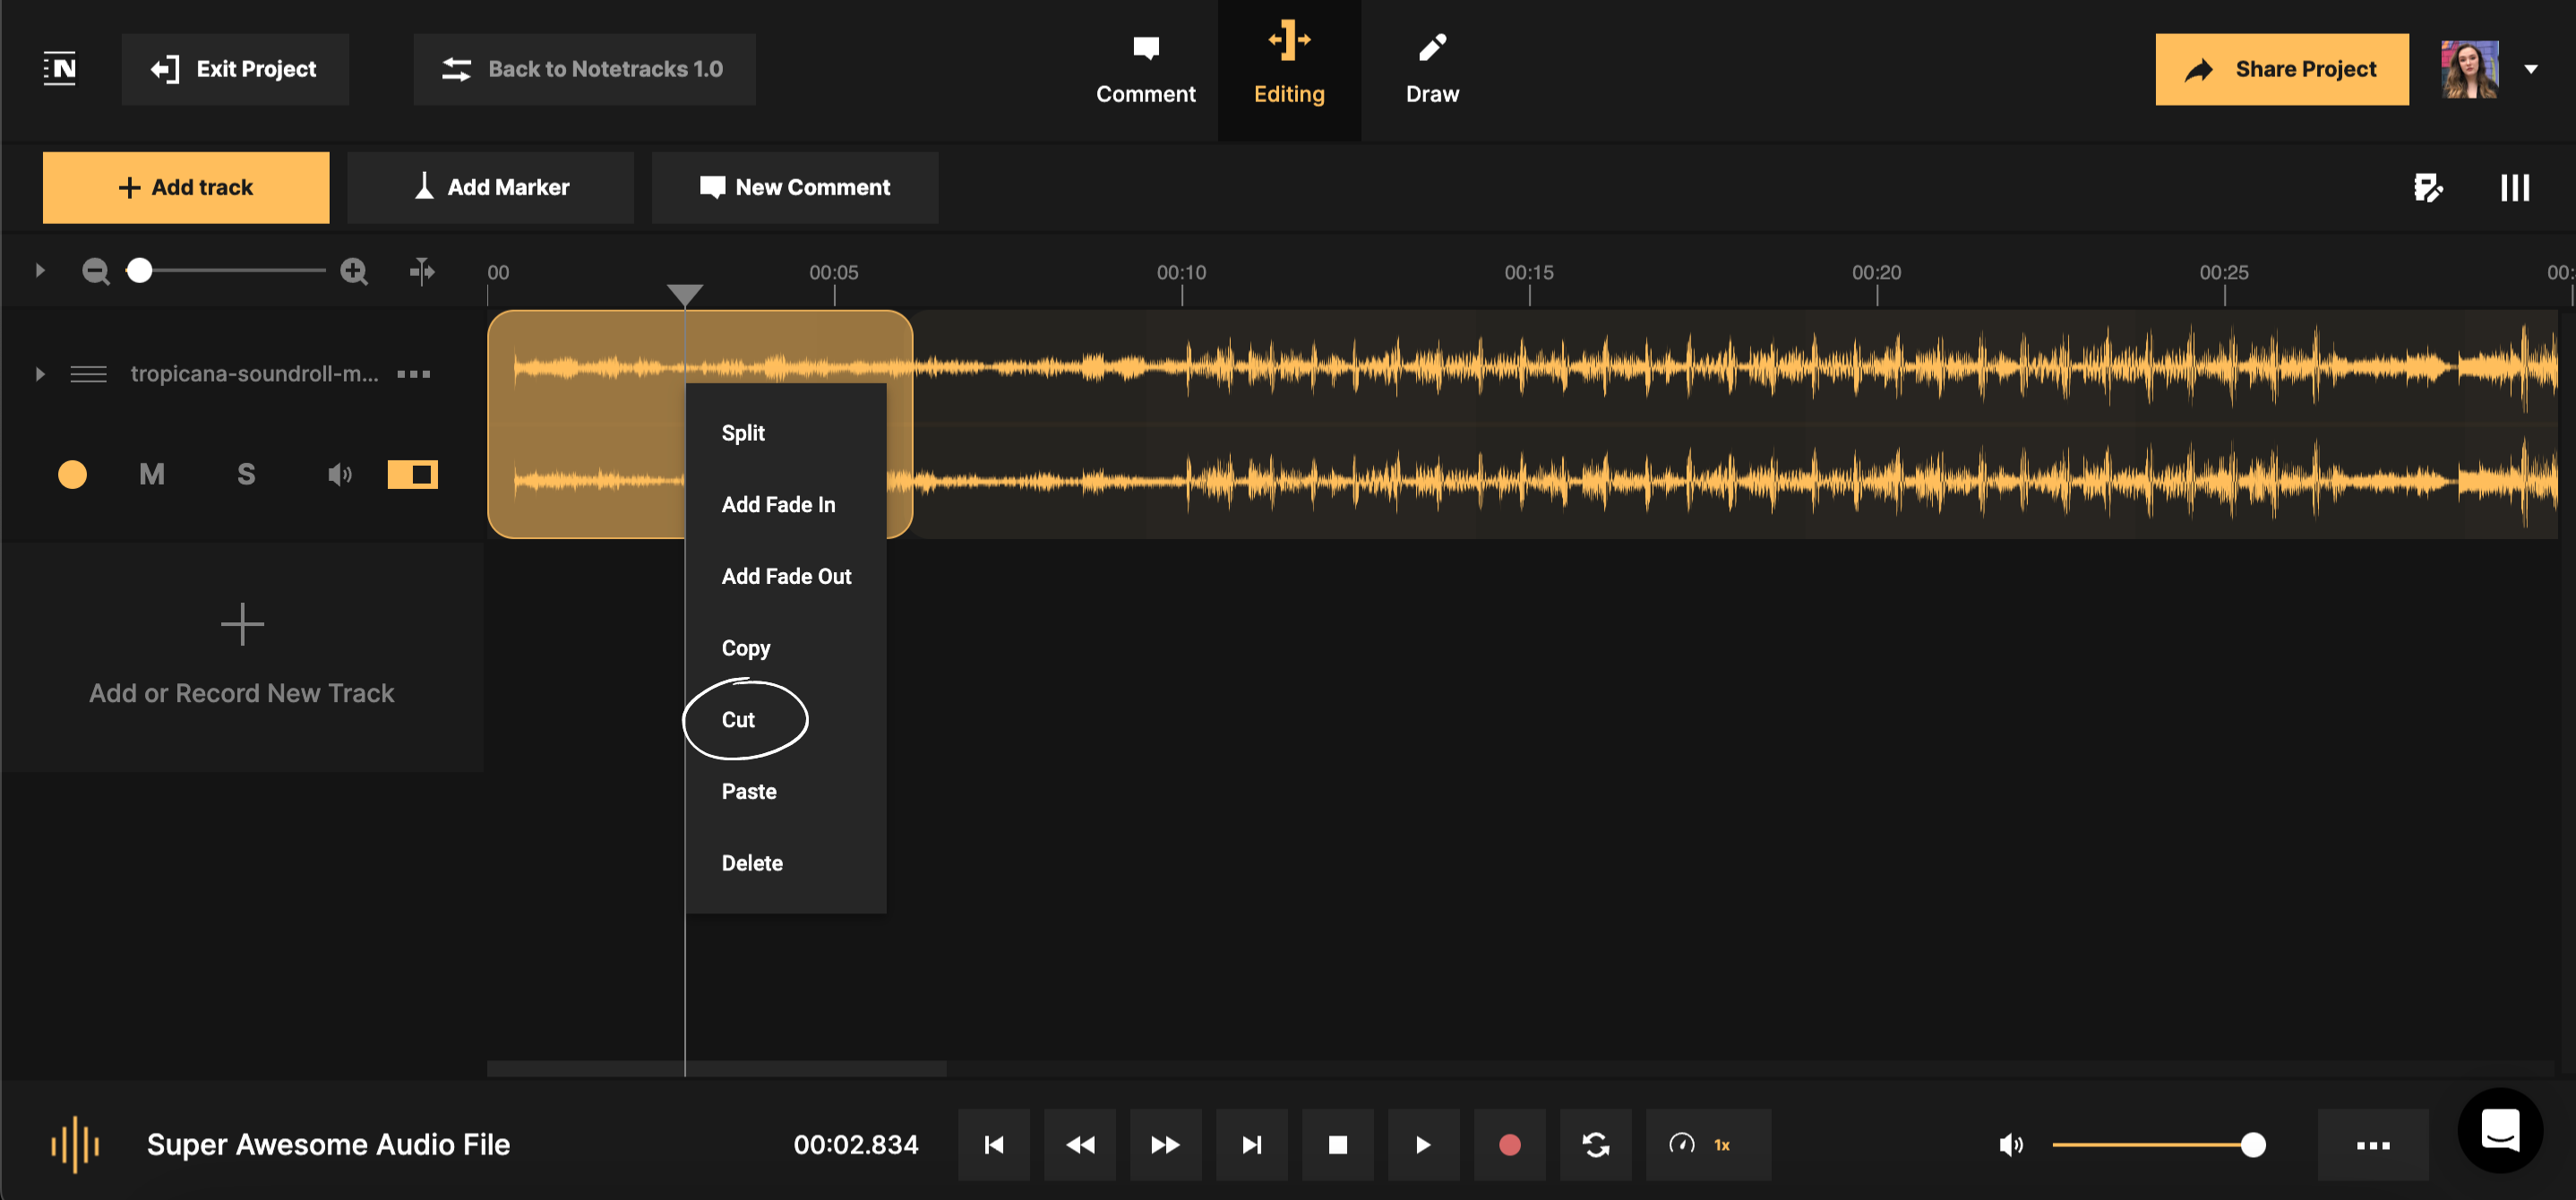Open the user profile dropdown
The image size is (2576, 1200).
coord(2533,68)
